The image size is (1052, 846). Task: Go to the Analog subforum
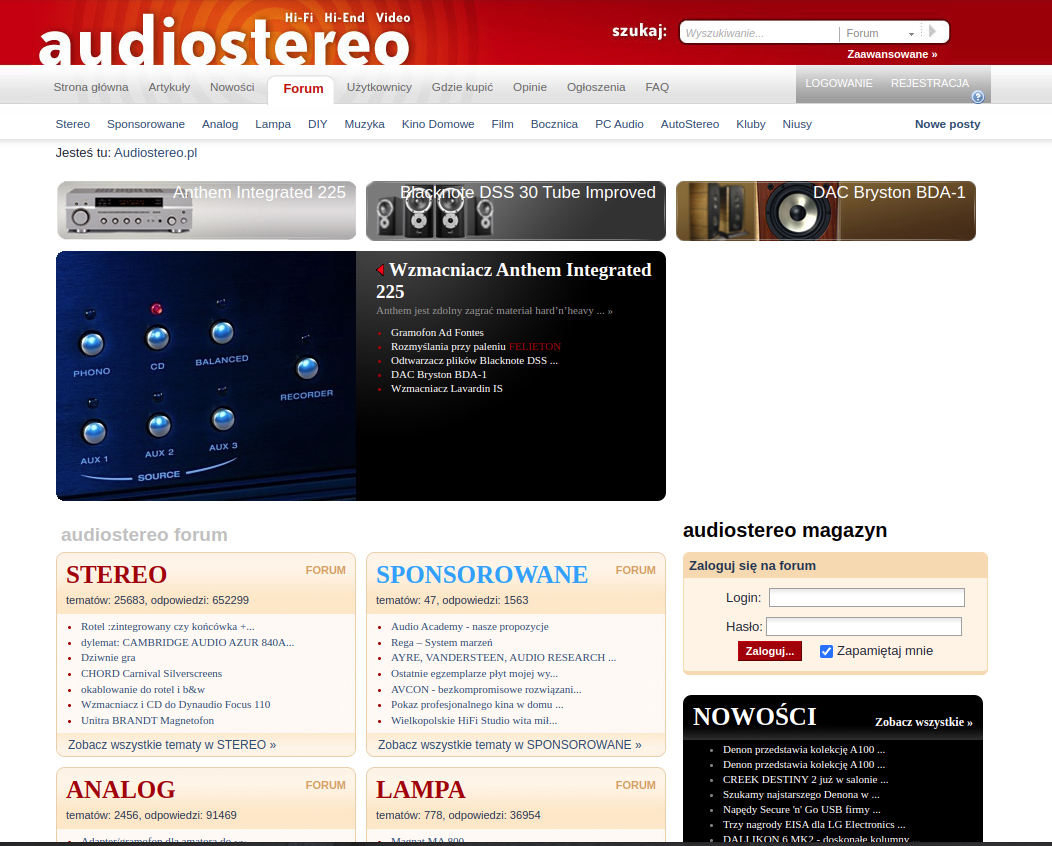[x=220, y=124]
